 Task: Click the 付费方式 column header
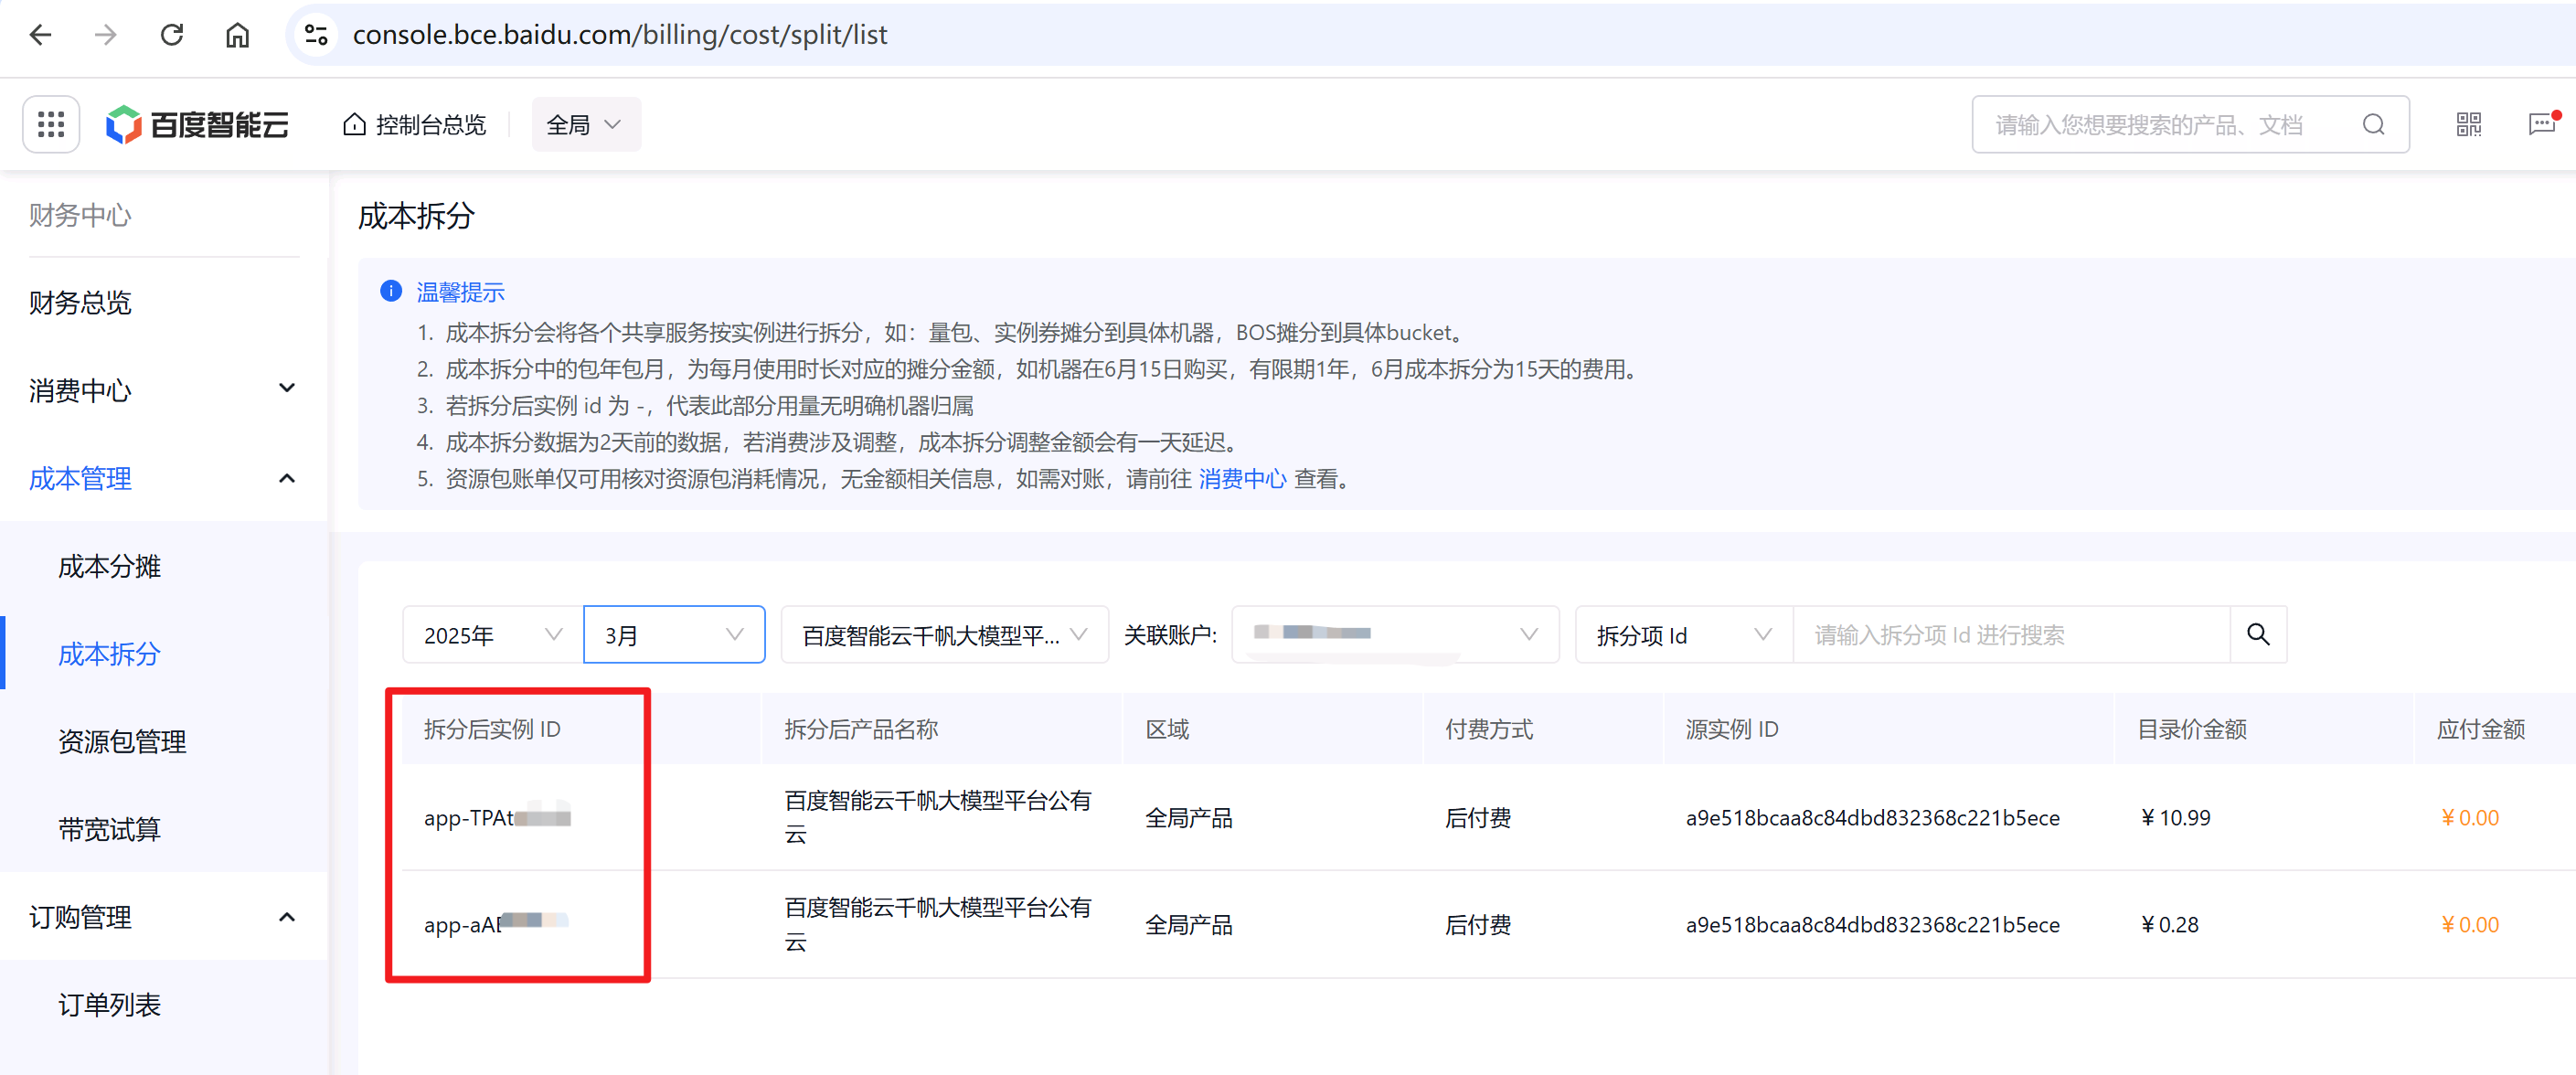click(1488, 729)
